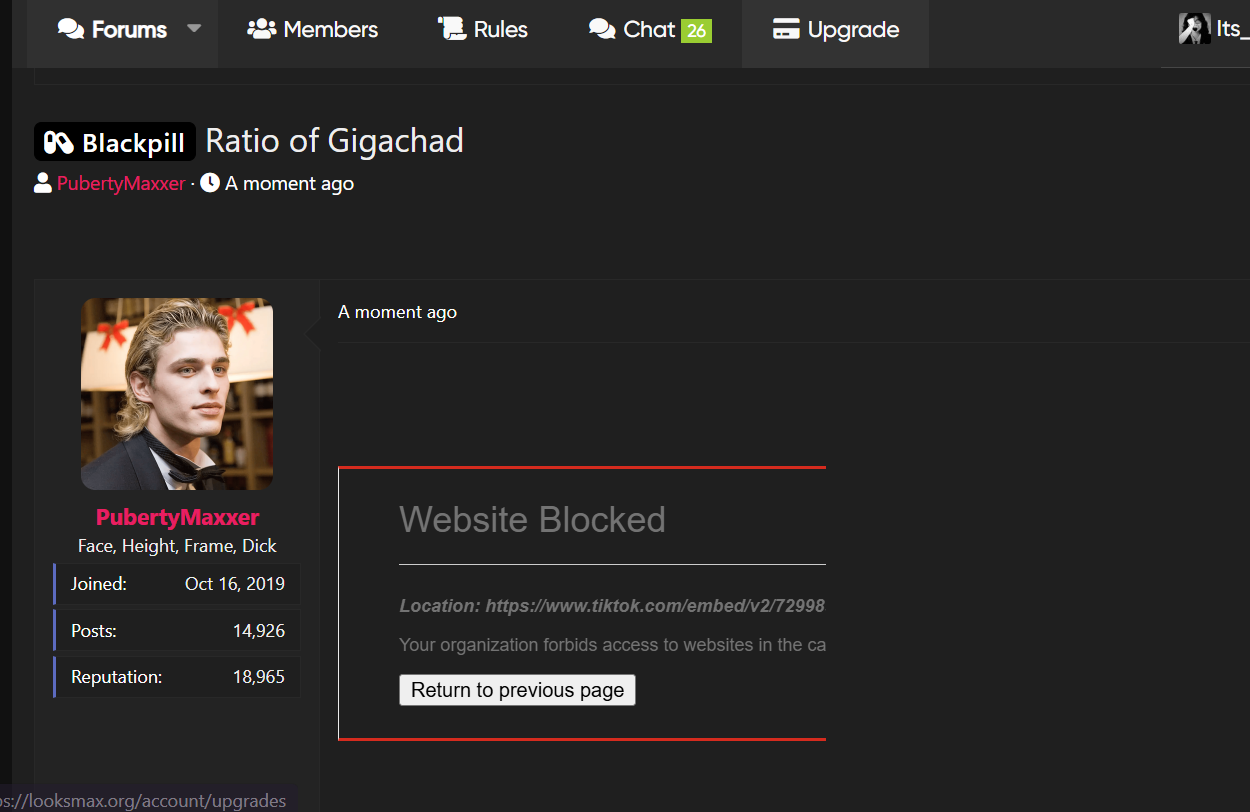Click the Members people icon
The image size is (1250, 812).
261,29
